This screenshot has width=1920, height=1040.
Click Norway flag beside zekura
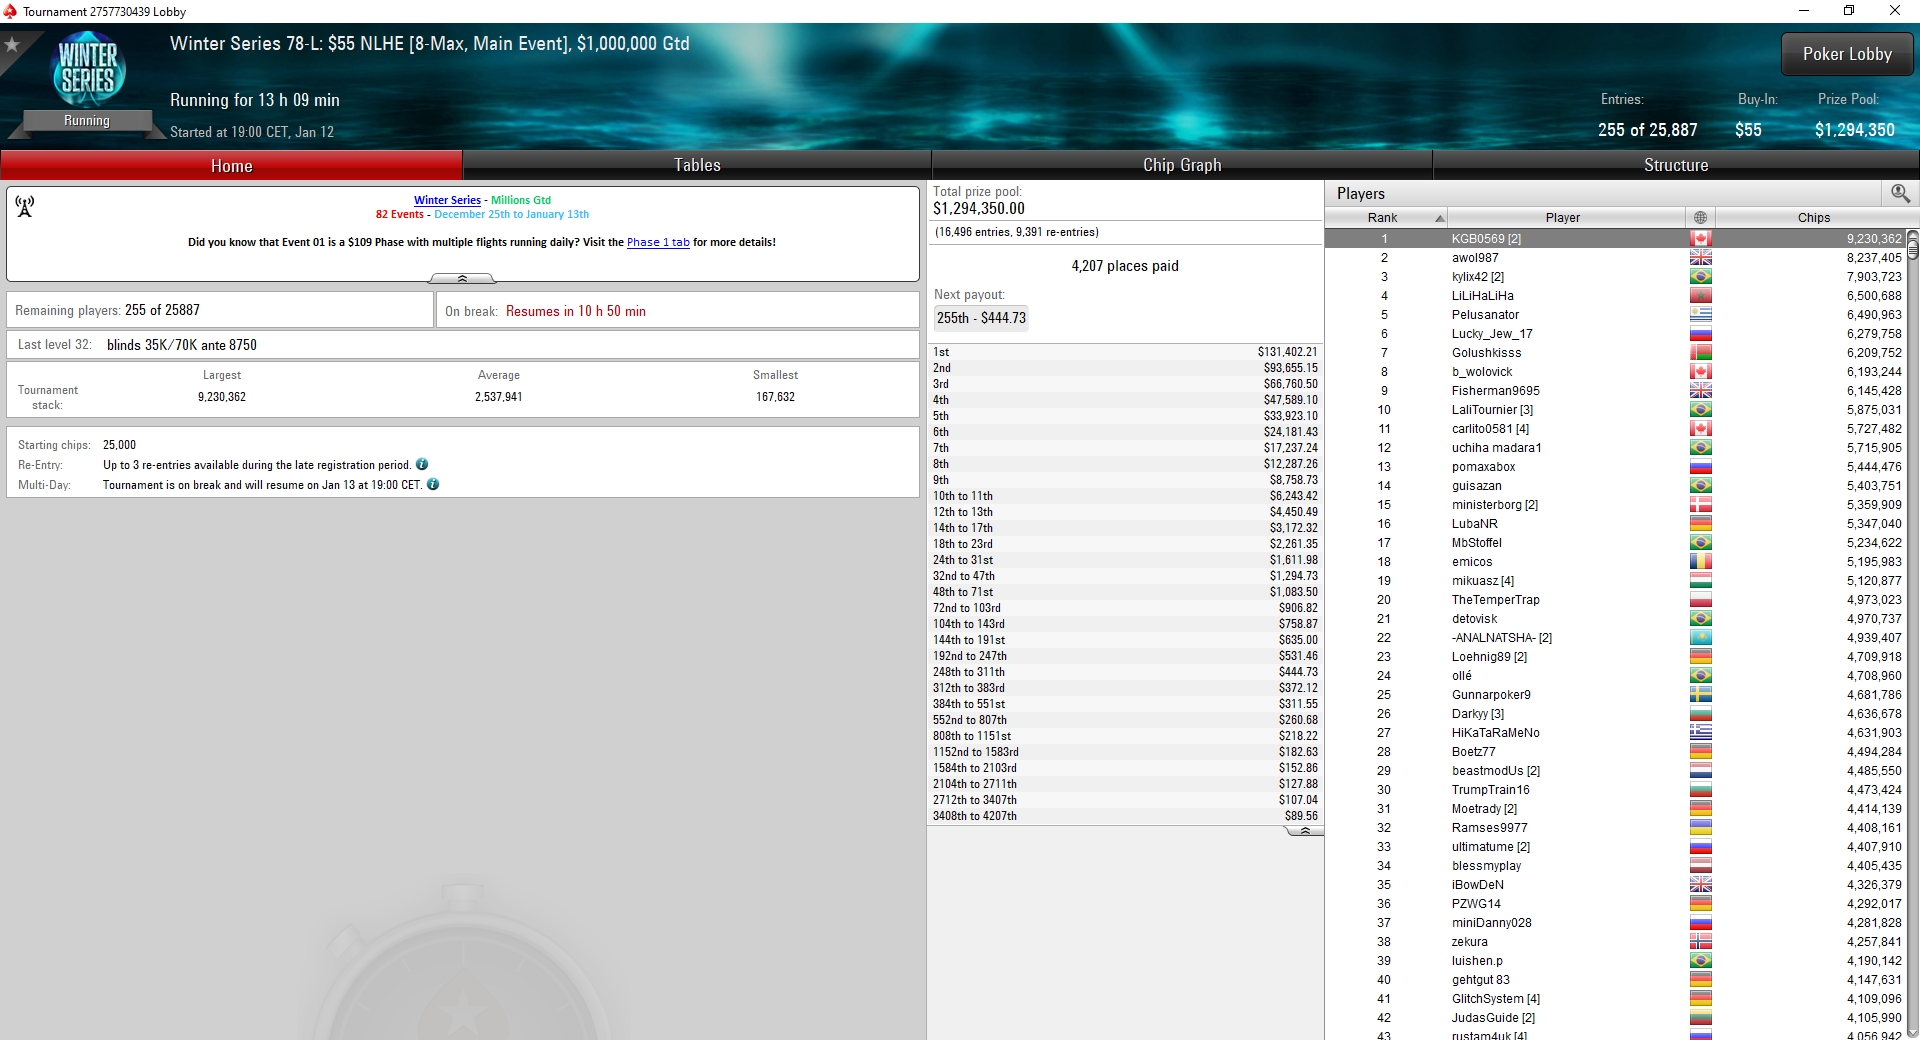1700,942
